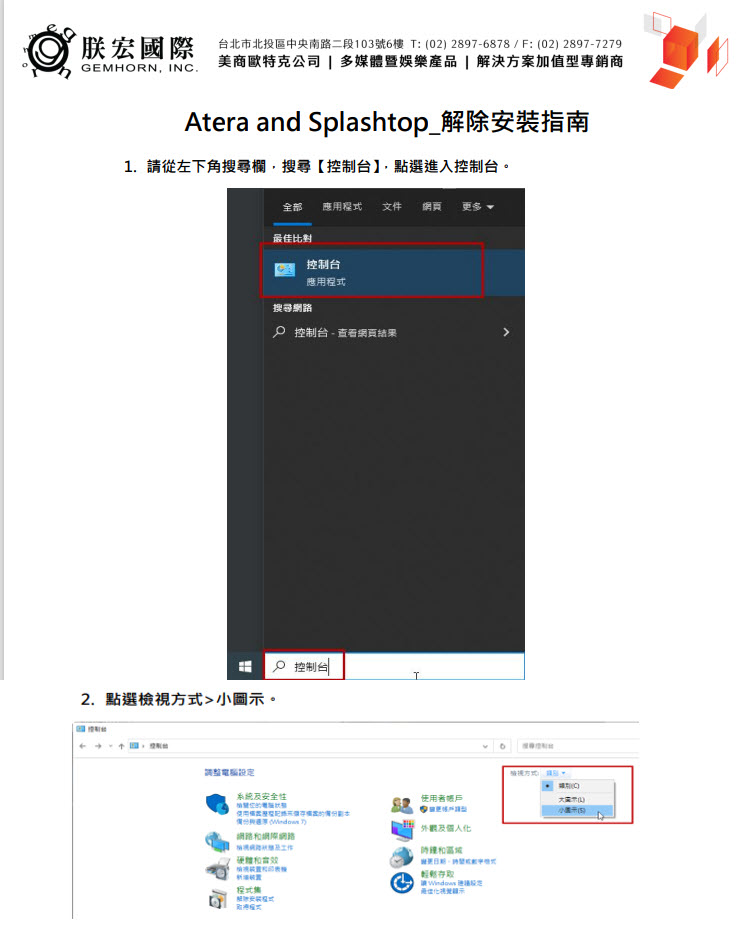Image resolution: width=743 pixels, height=929 pixels.
Task: Open the 外觀及個人化 link
Action: click(x=446, y=828)
